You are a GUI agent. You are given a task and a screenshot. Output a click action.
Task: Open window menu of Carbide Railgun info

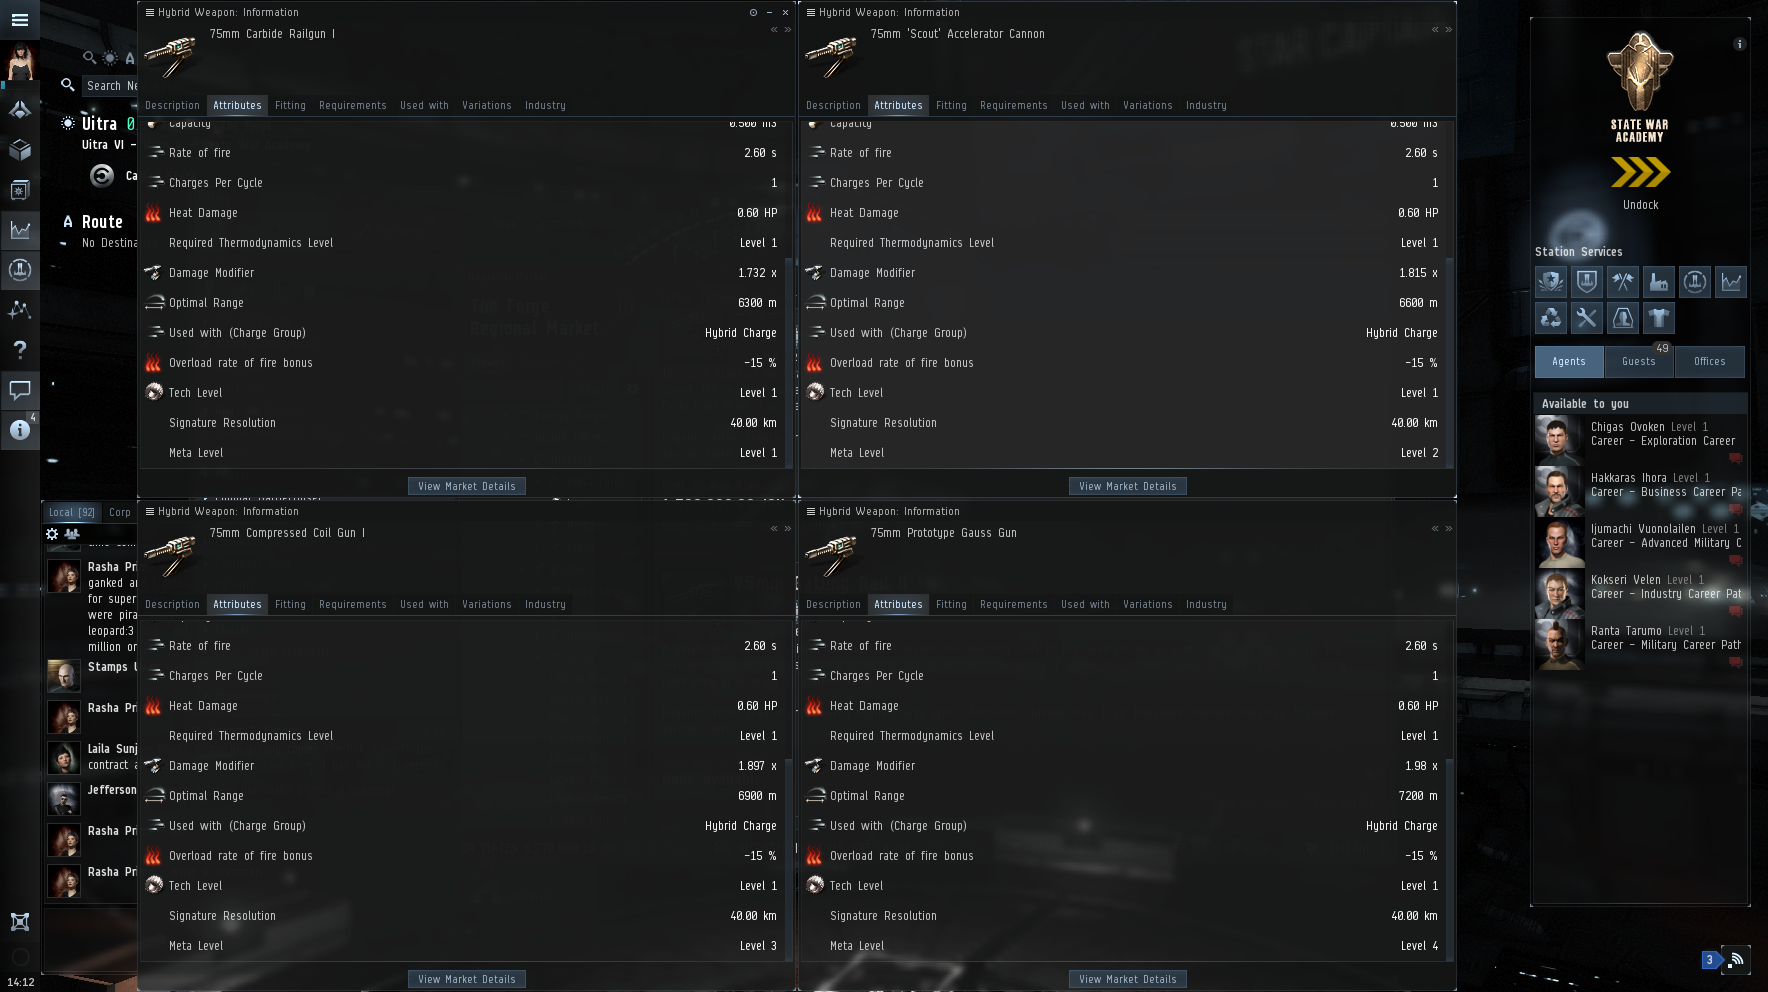[x=150, y=12]
